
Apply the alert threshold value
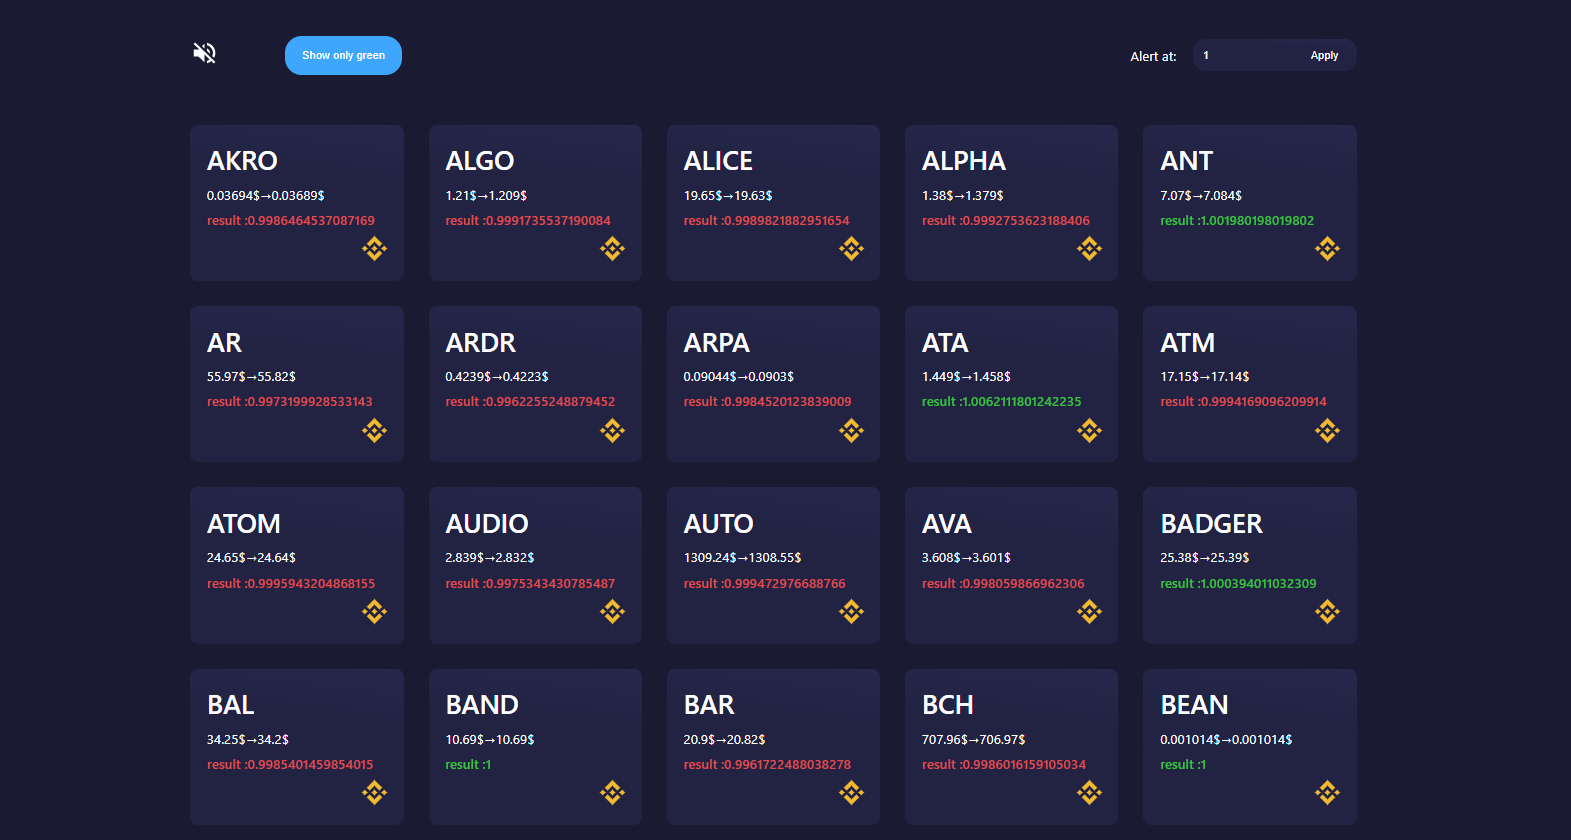pyautogui.click(x=1324, y=56)
